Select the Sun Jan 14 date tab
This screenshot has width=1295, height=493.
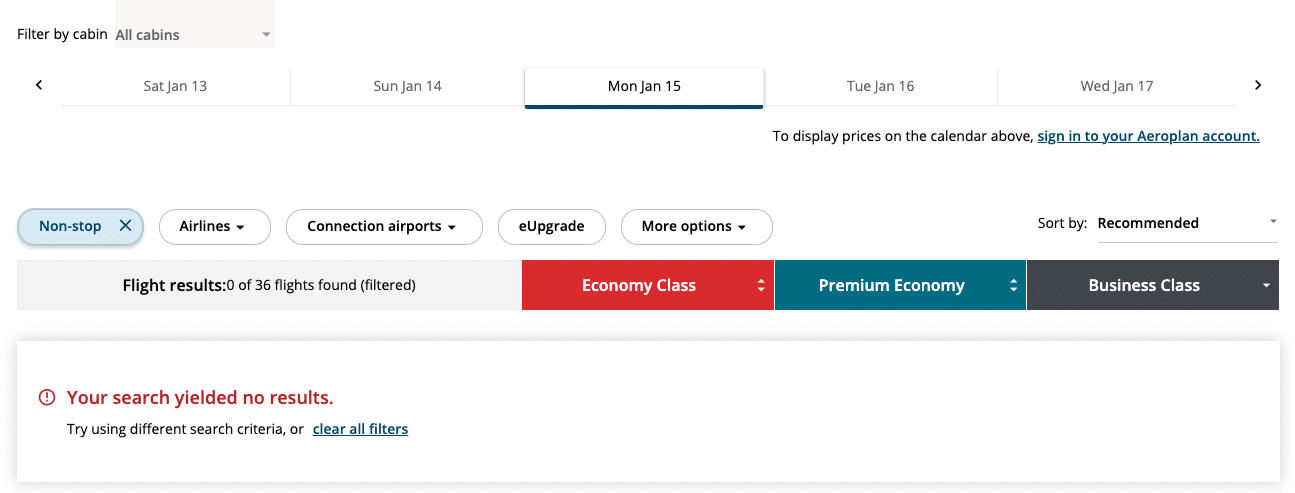407,86
